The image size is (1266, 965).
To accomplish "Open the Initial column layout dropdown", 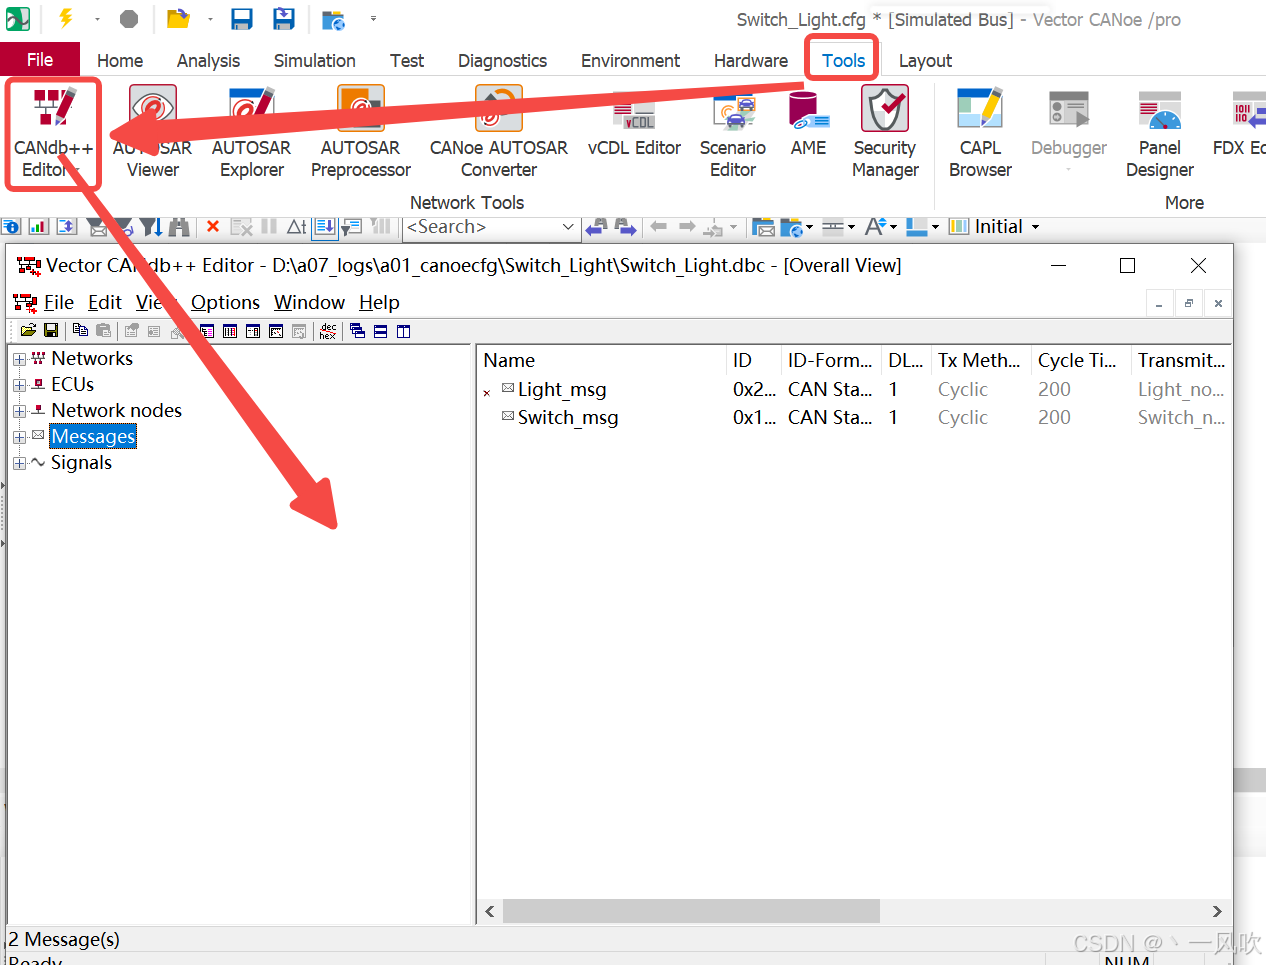I will pyautogui.click(x=1035, y=227).
